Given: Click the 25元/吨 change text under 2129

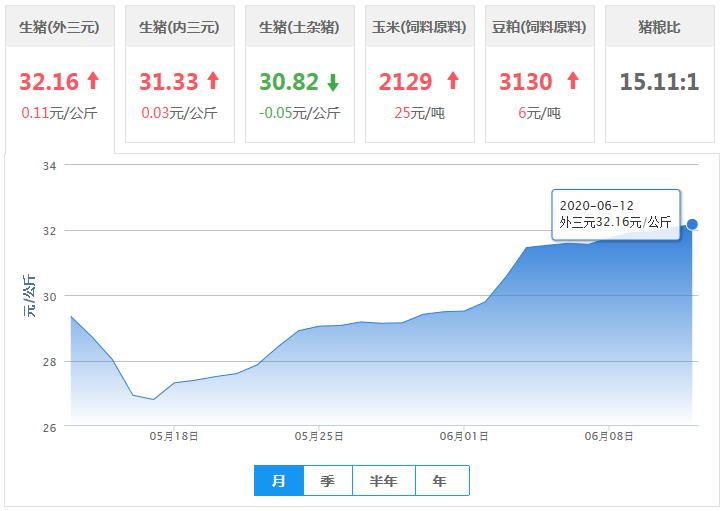Looking at the screenshot, I should [419, 113].
